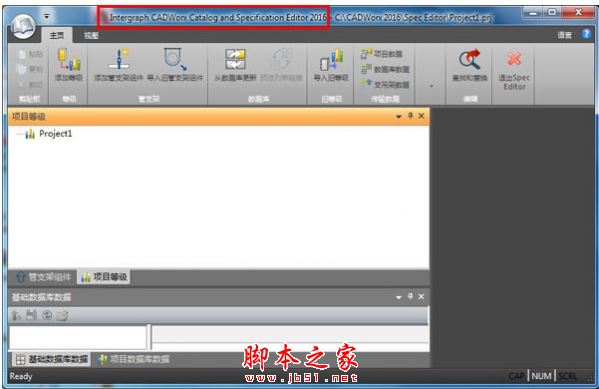Switch to the 主页 ribbon tab

pyautogui.click(x=57, y=36)
